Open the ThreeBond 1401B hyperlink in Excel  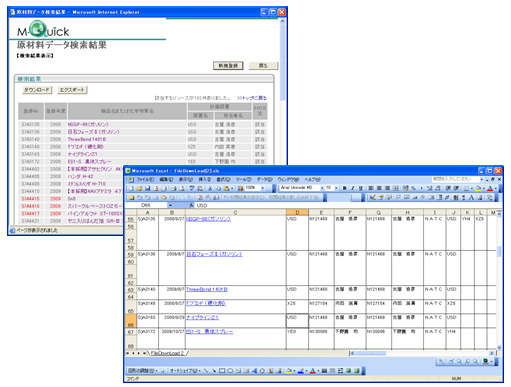[207, 289]
